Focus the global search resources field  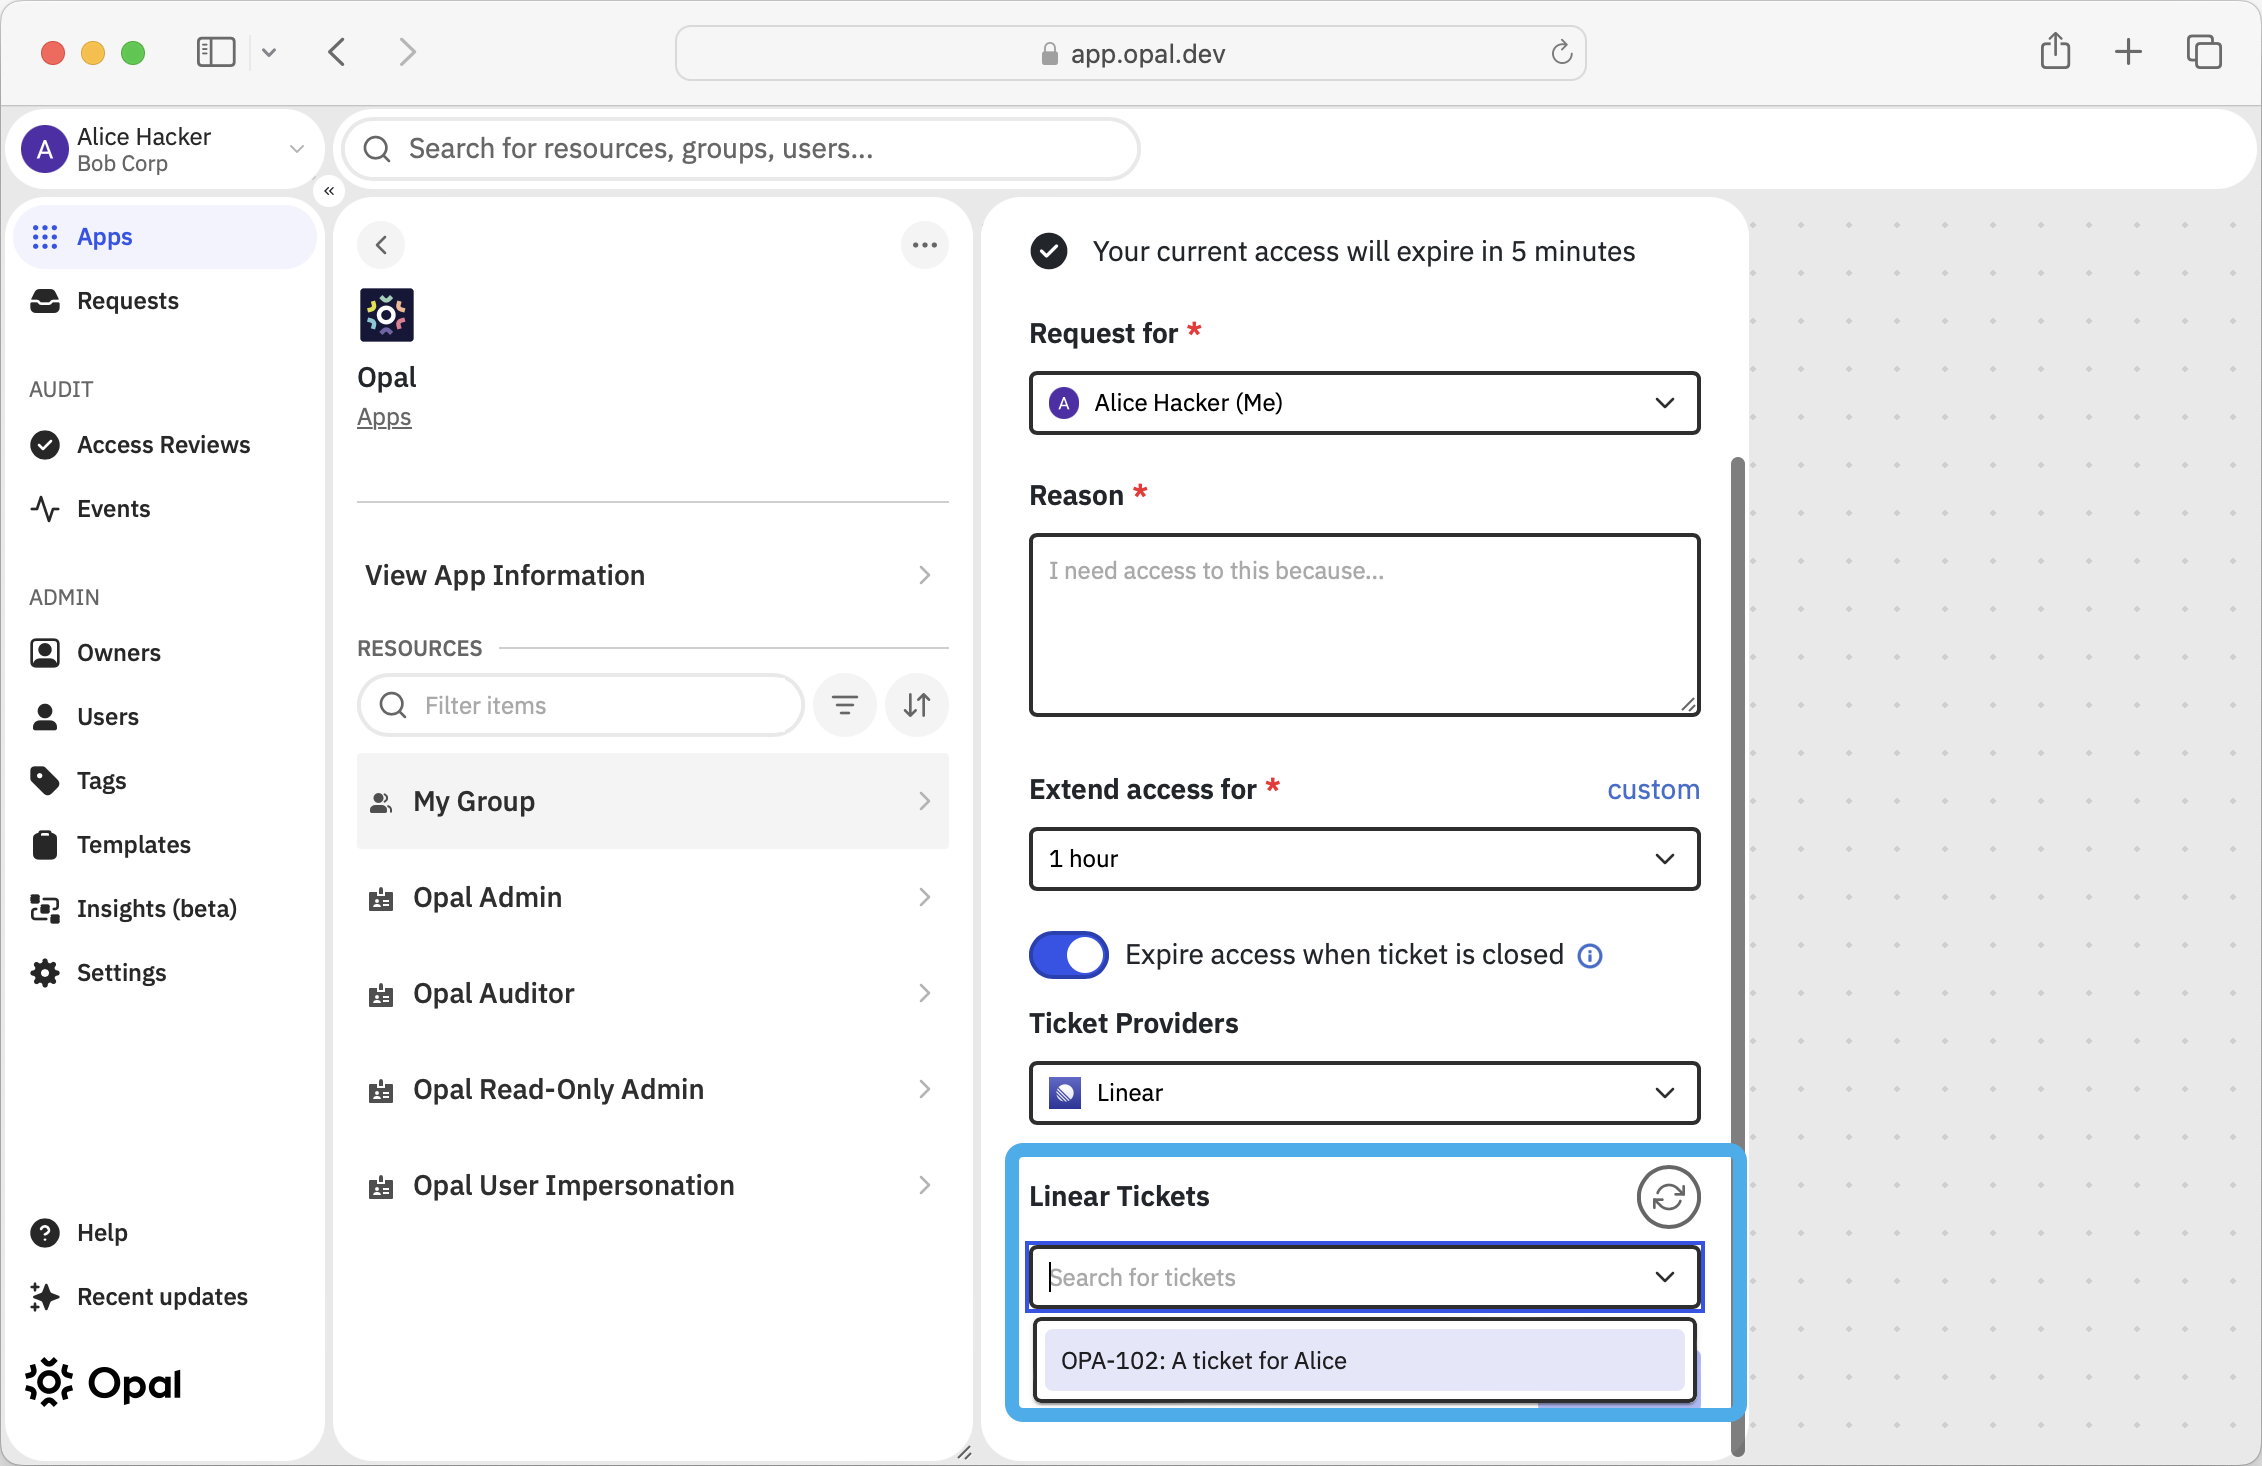click(x=741, y=149)
